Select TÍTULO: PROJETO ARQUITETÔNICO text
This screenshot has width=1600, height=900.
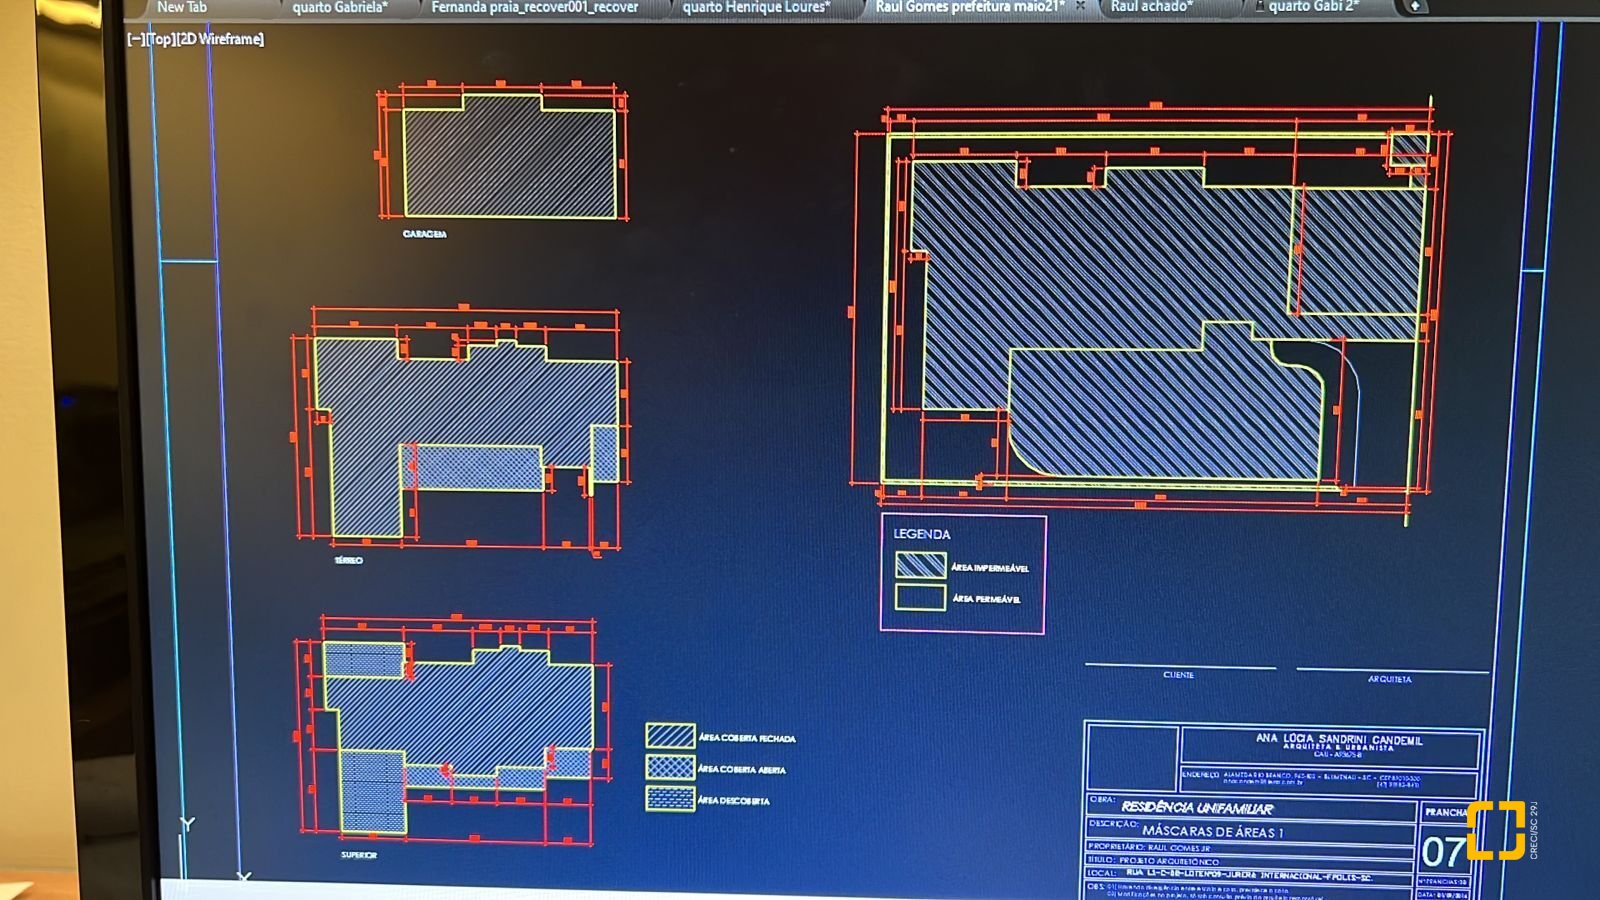coord(1153,860)
